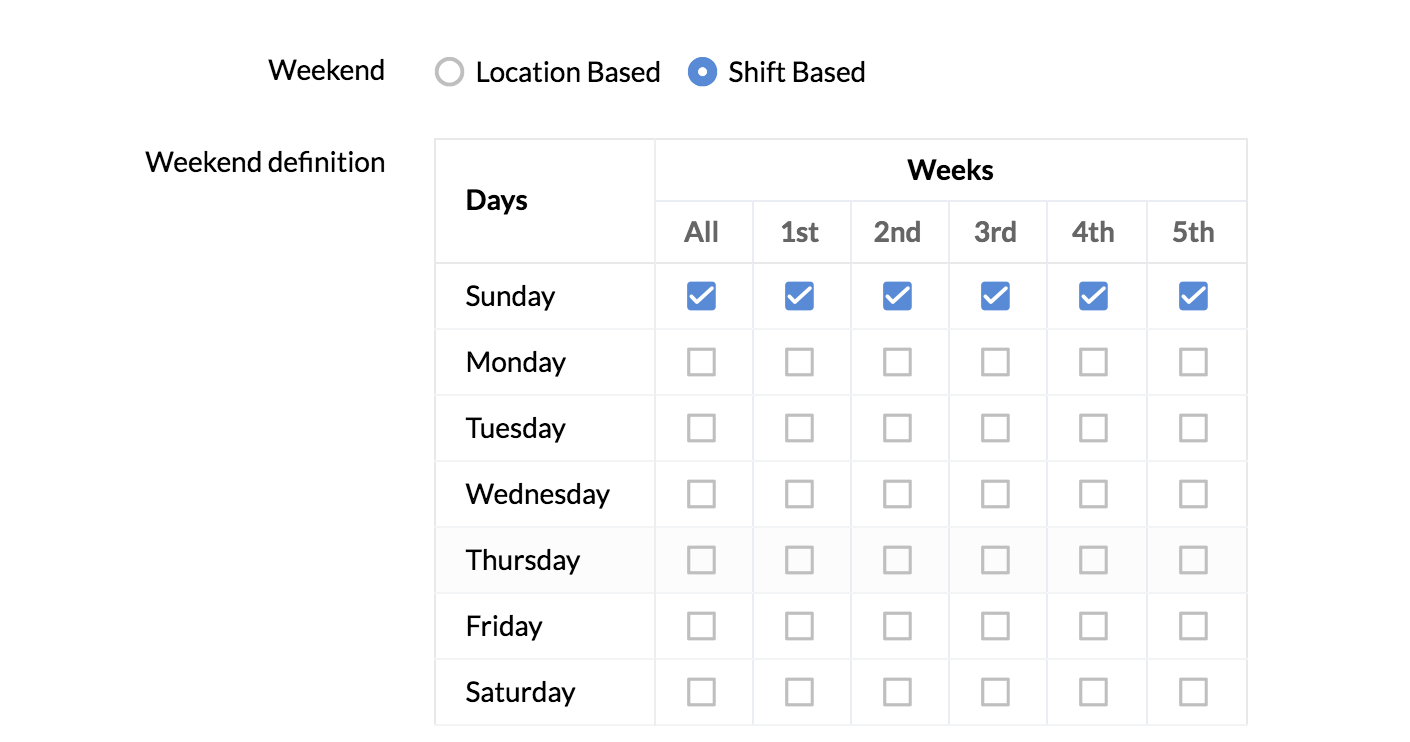
Task: Check Wednesday for the 5th week
Action: coord(1193,494)
